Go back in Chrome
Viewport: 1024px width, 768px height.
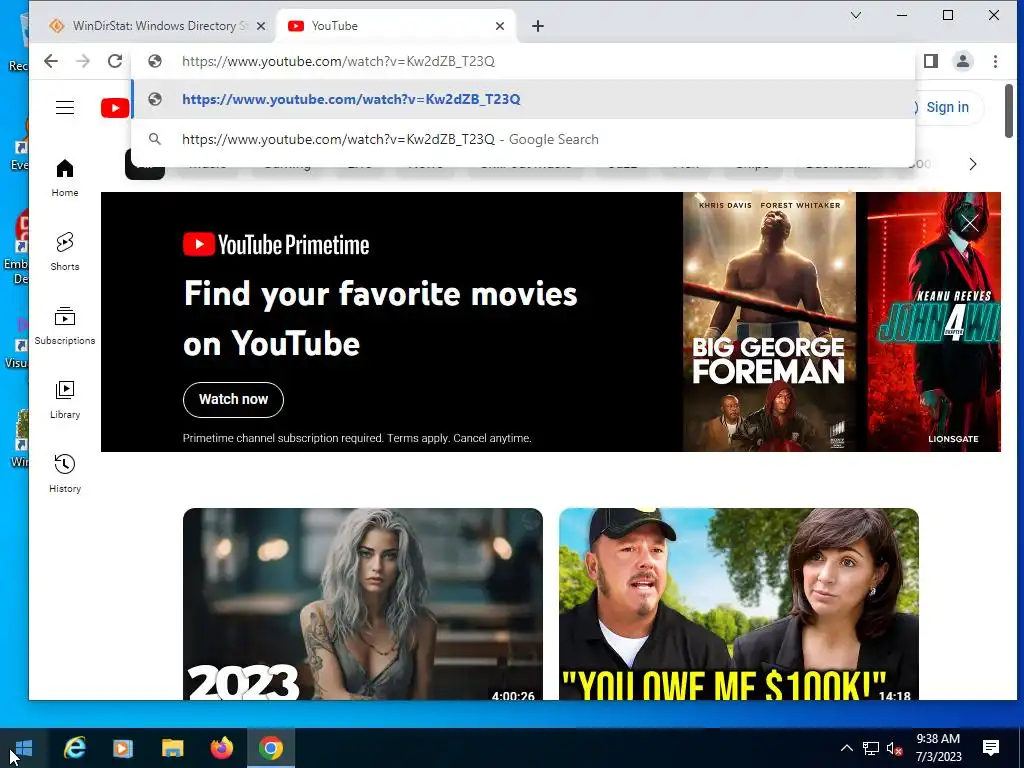pyautogui.click(x=51, y=61)
